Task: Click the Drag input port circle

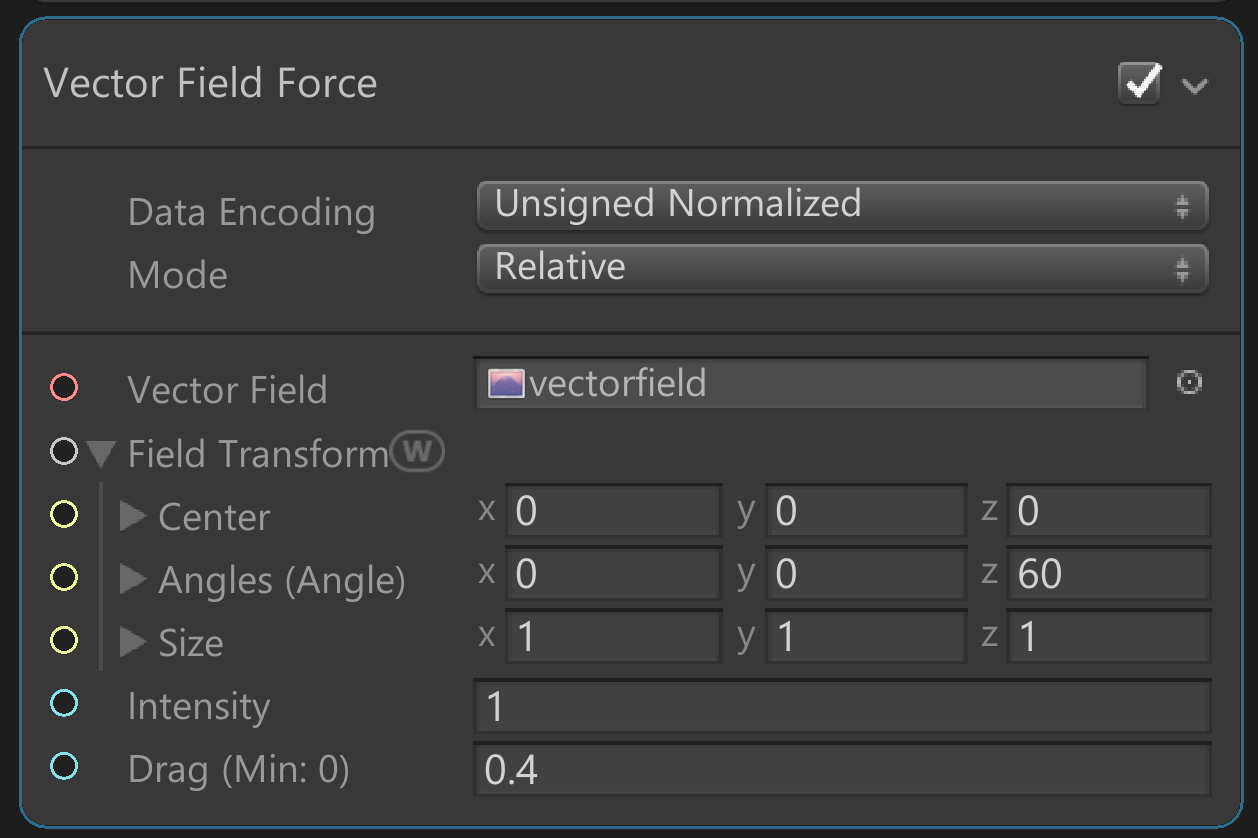Action: click(64, 767)
